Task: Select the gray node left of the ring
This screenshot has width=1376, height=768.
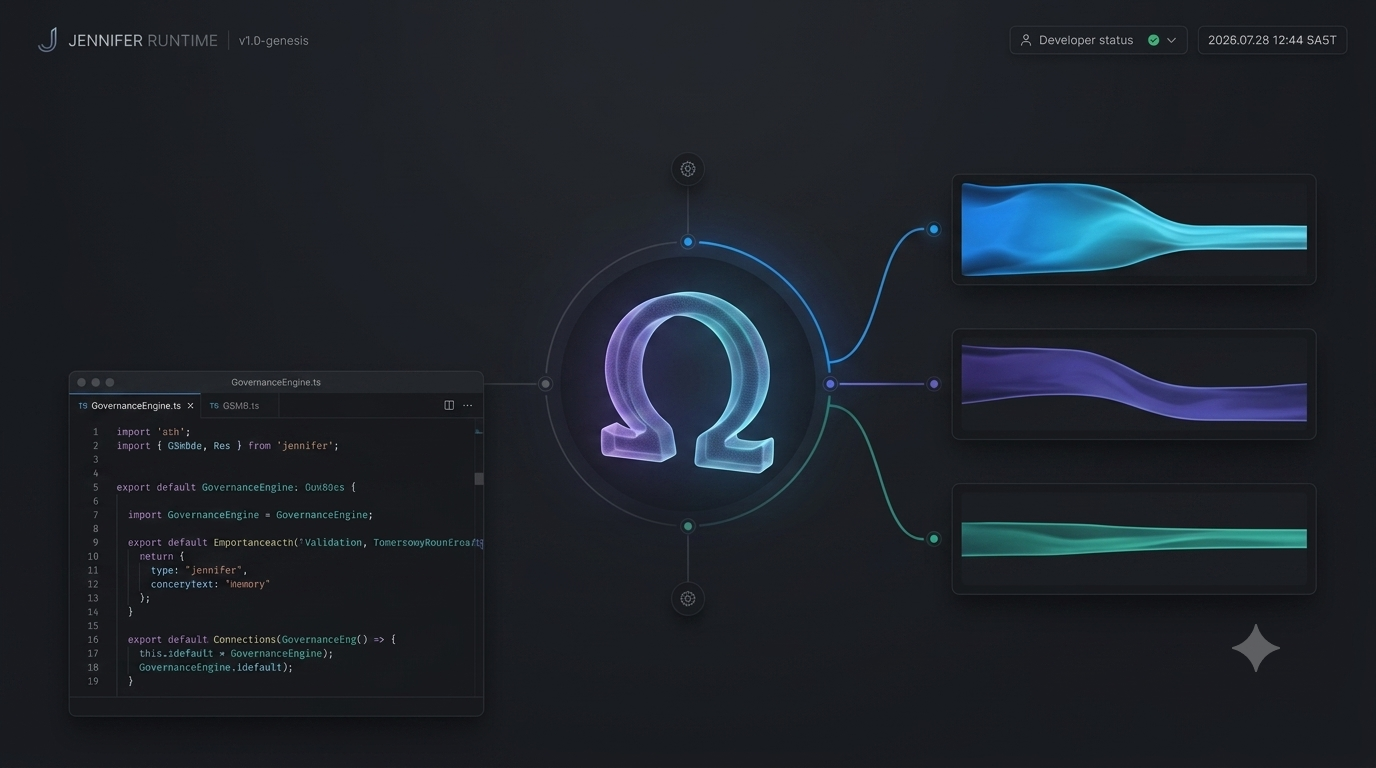Action: (545, 384)
